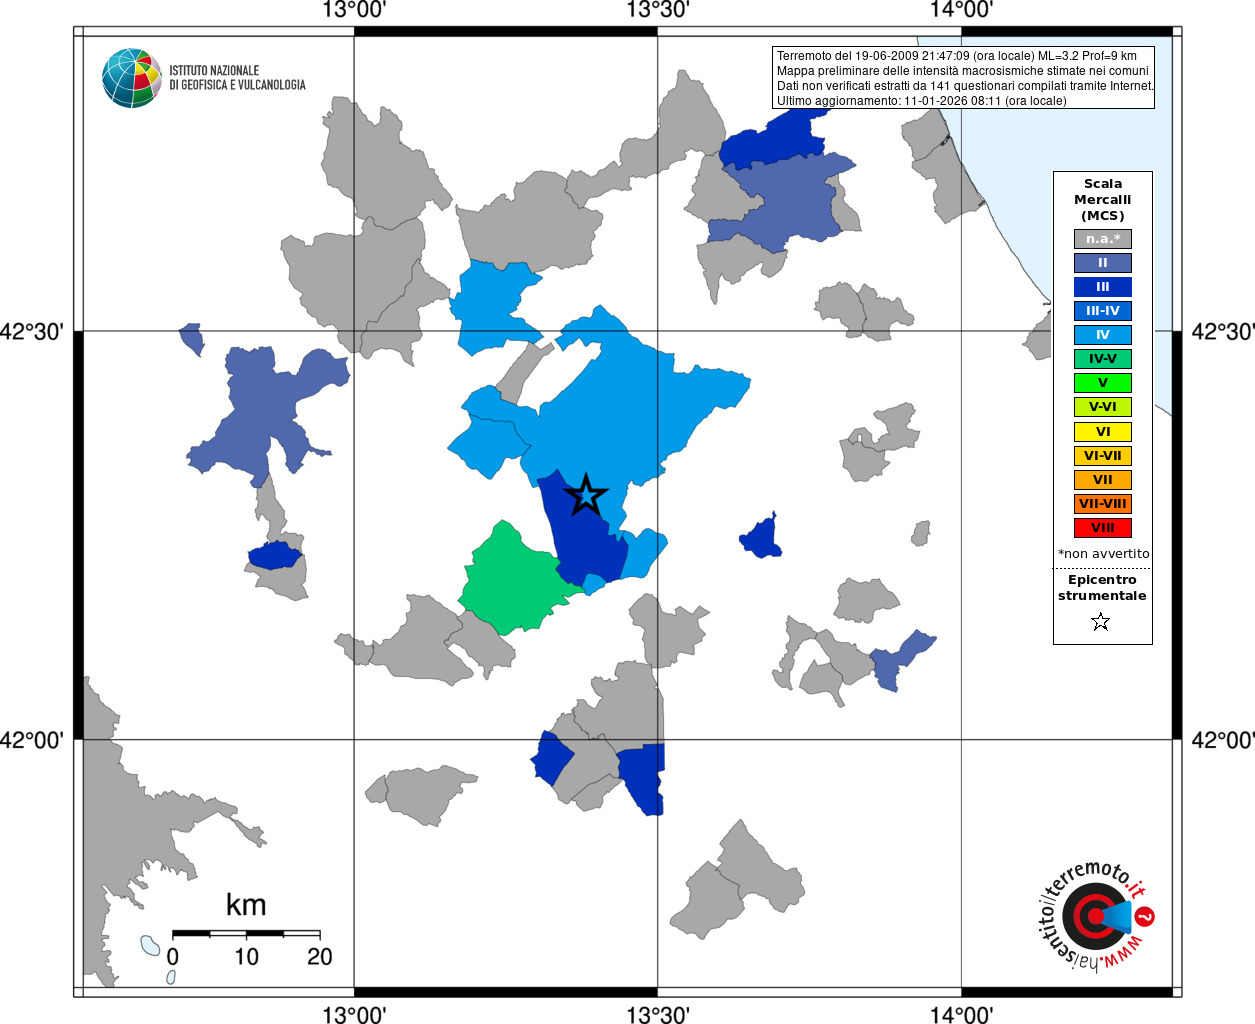Select the grey n.a.* legend swatch
1255x1024 pixels.
point(1103,239)
